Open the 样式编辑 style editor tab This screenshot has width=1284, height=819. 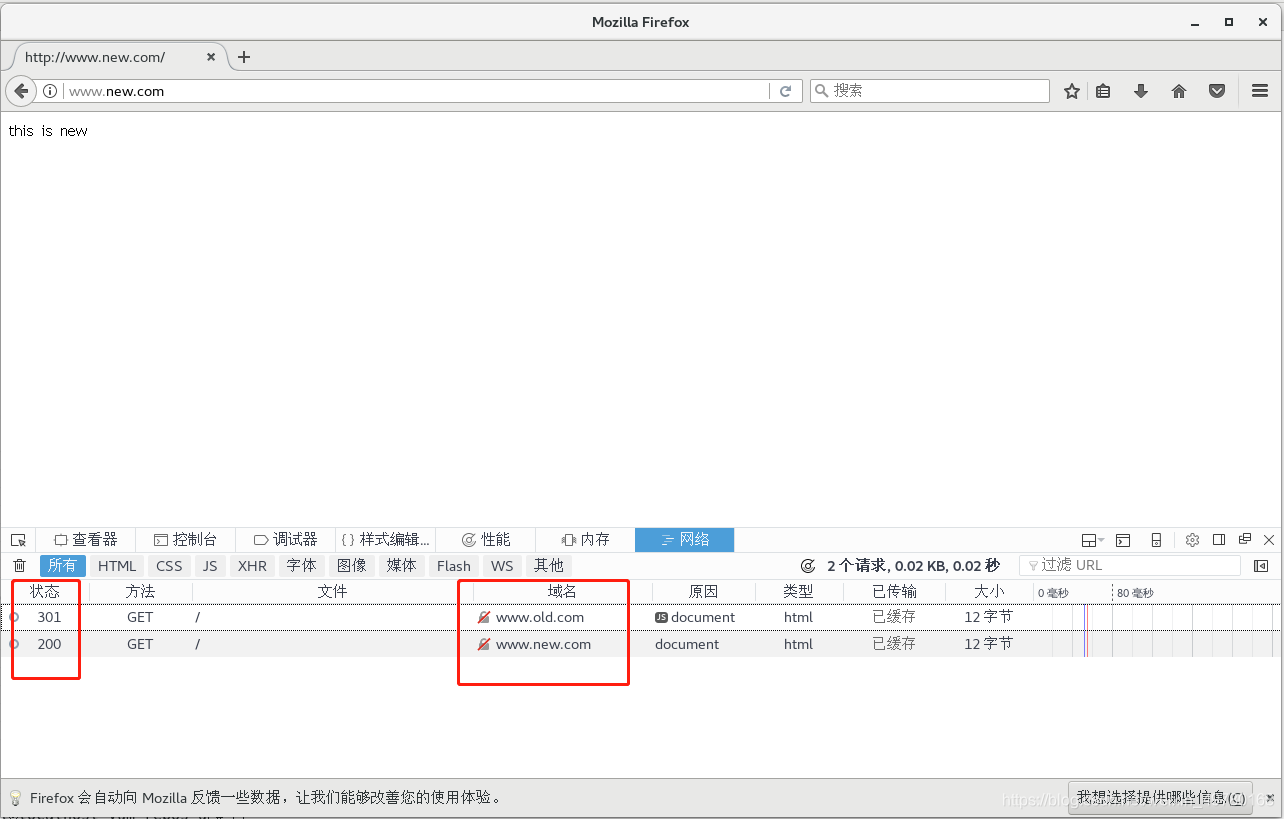385,540
